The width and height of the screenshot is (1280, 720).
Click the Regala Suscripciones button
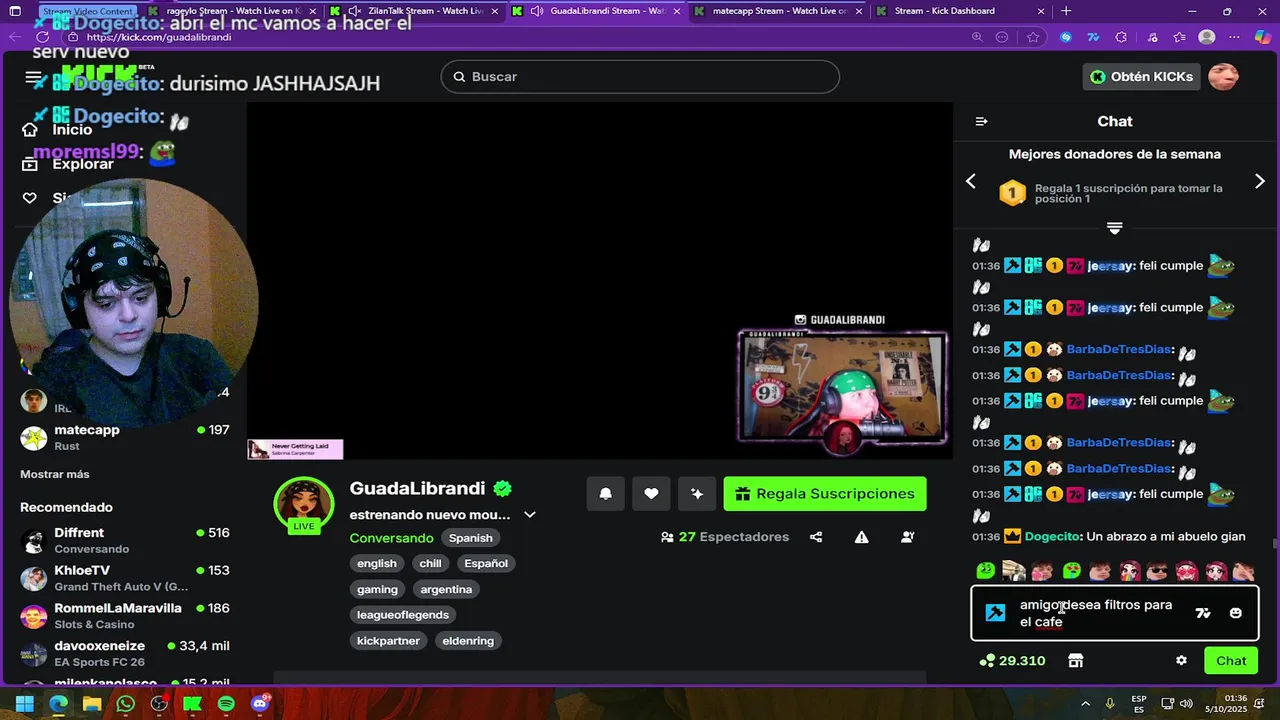pyautogui.click(x=825, y=493)
